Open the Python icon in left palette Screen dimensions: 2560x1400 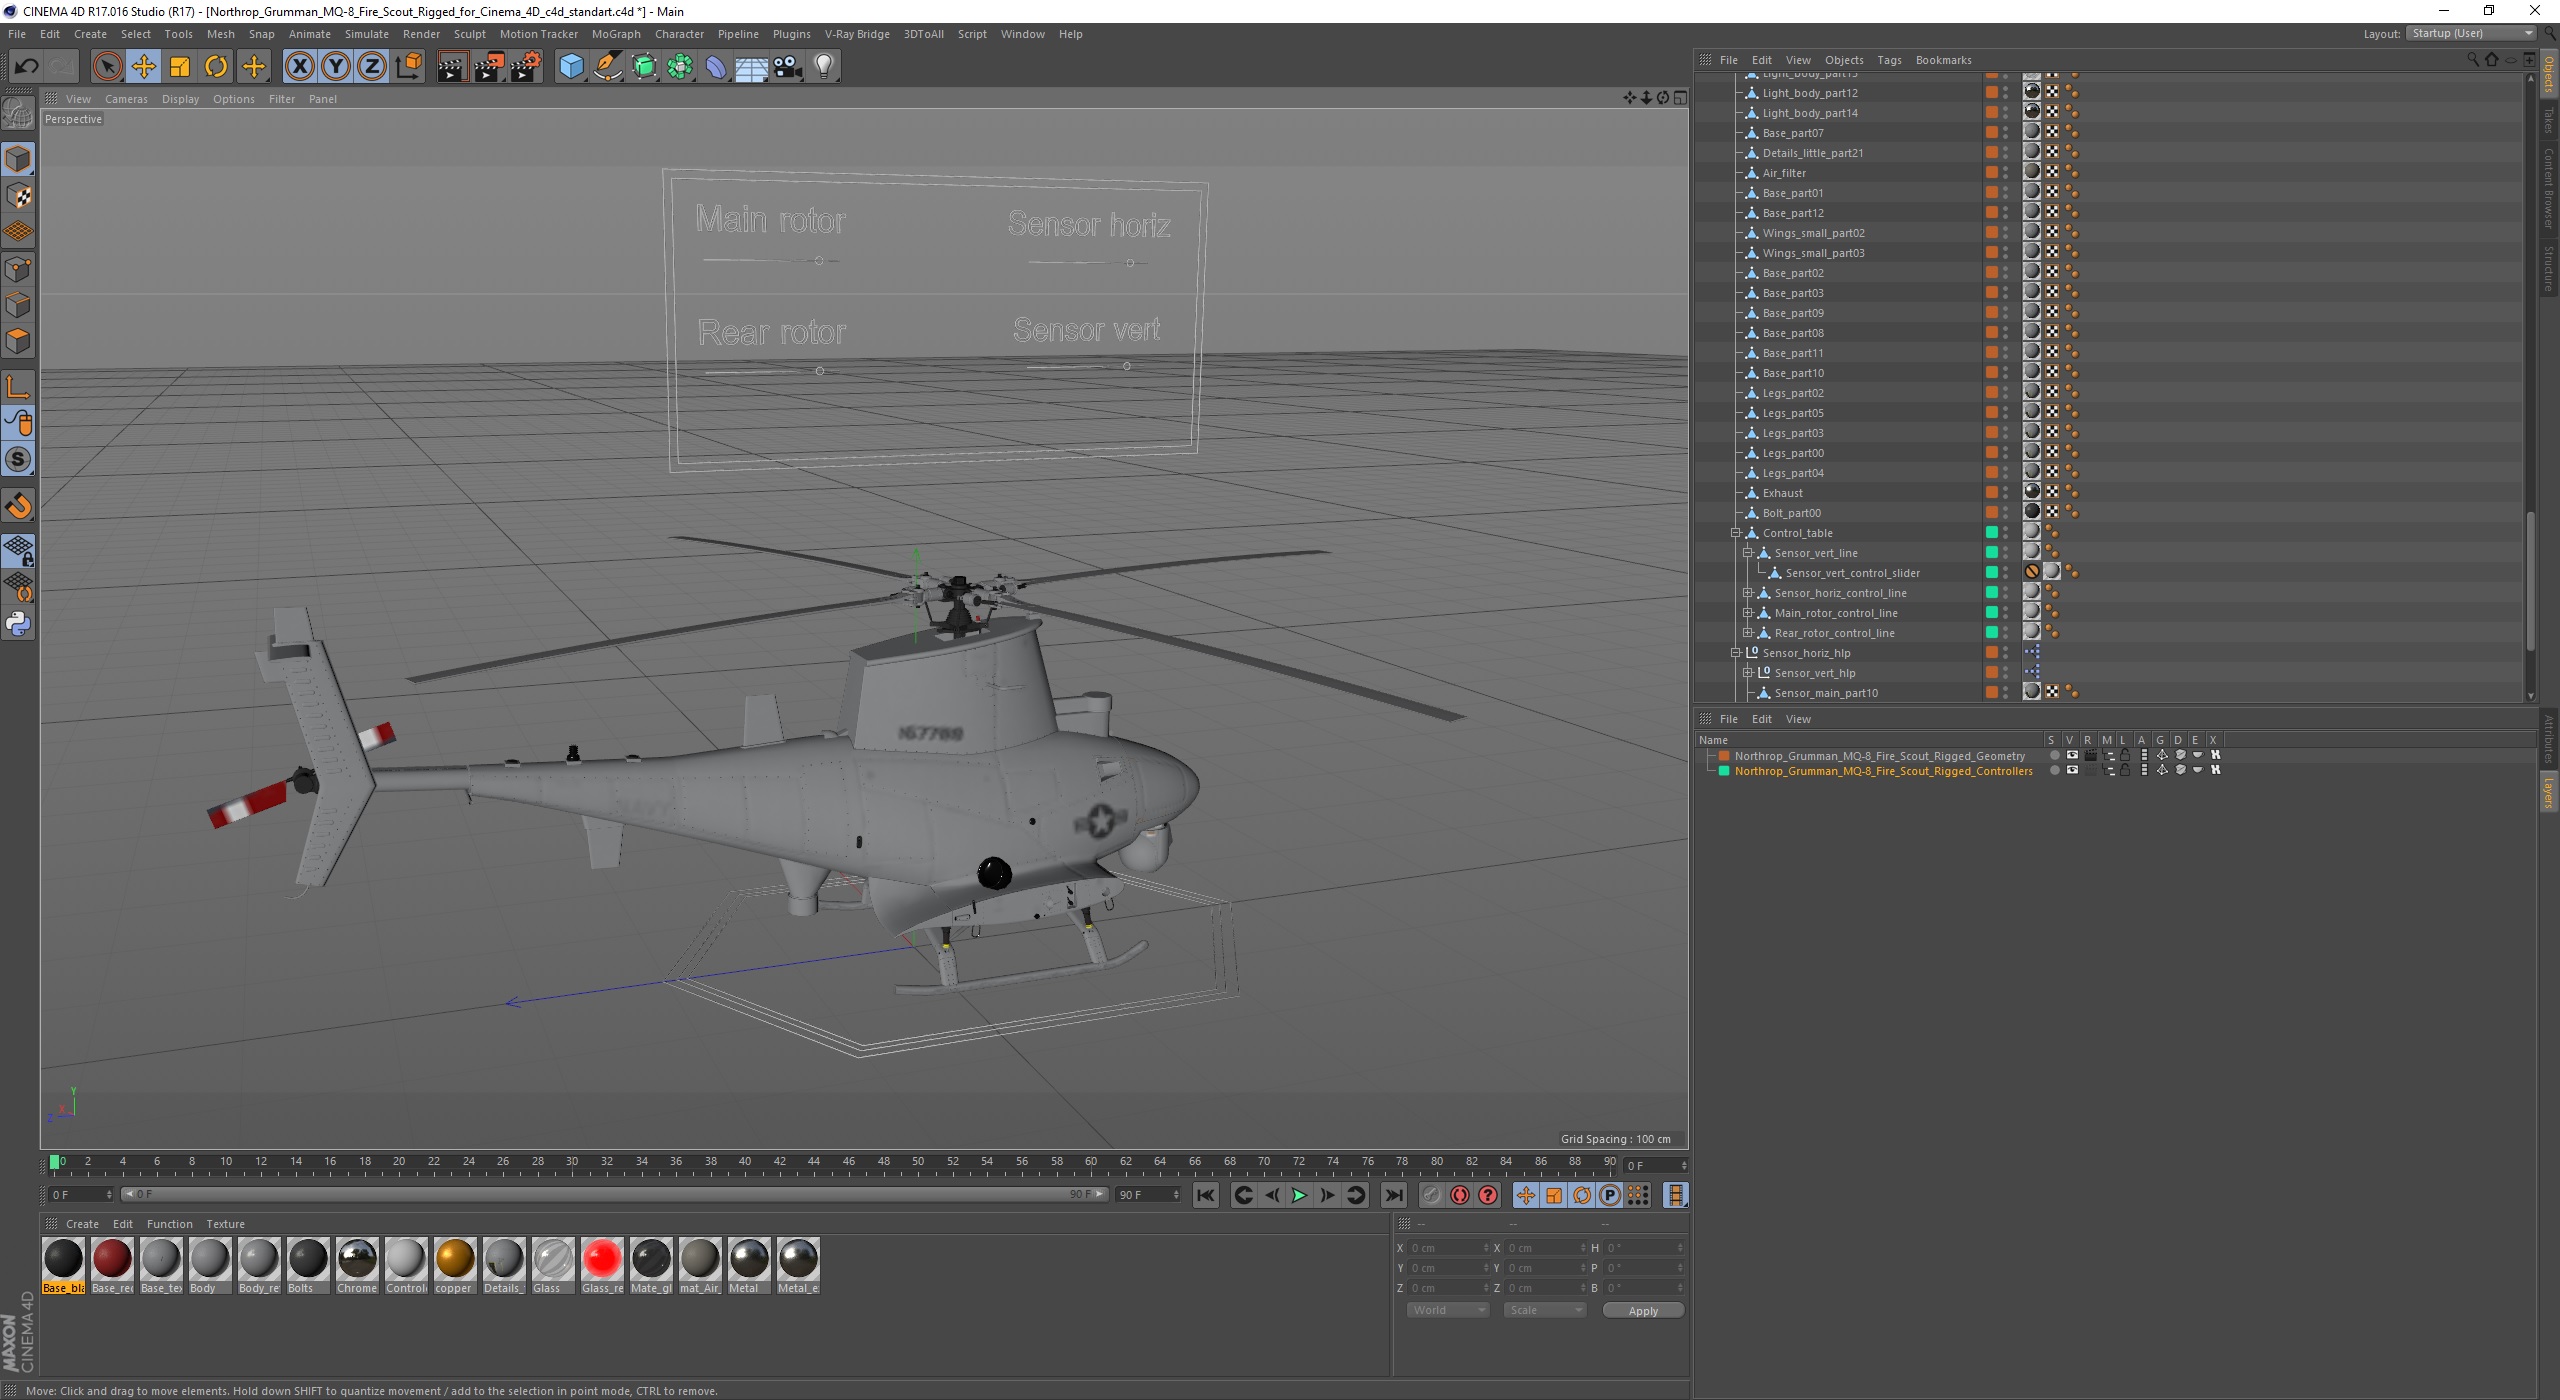point(18,624)
